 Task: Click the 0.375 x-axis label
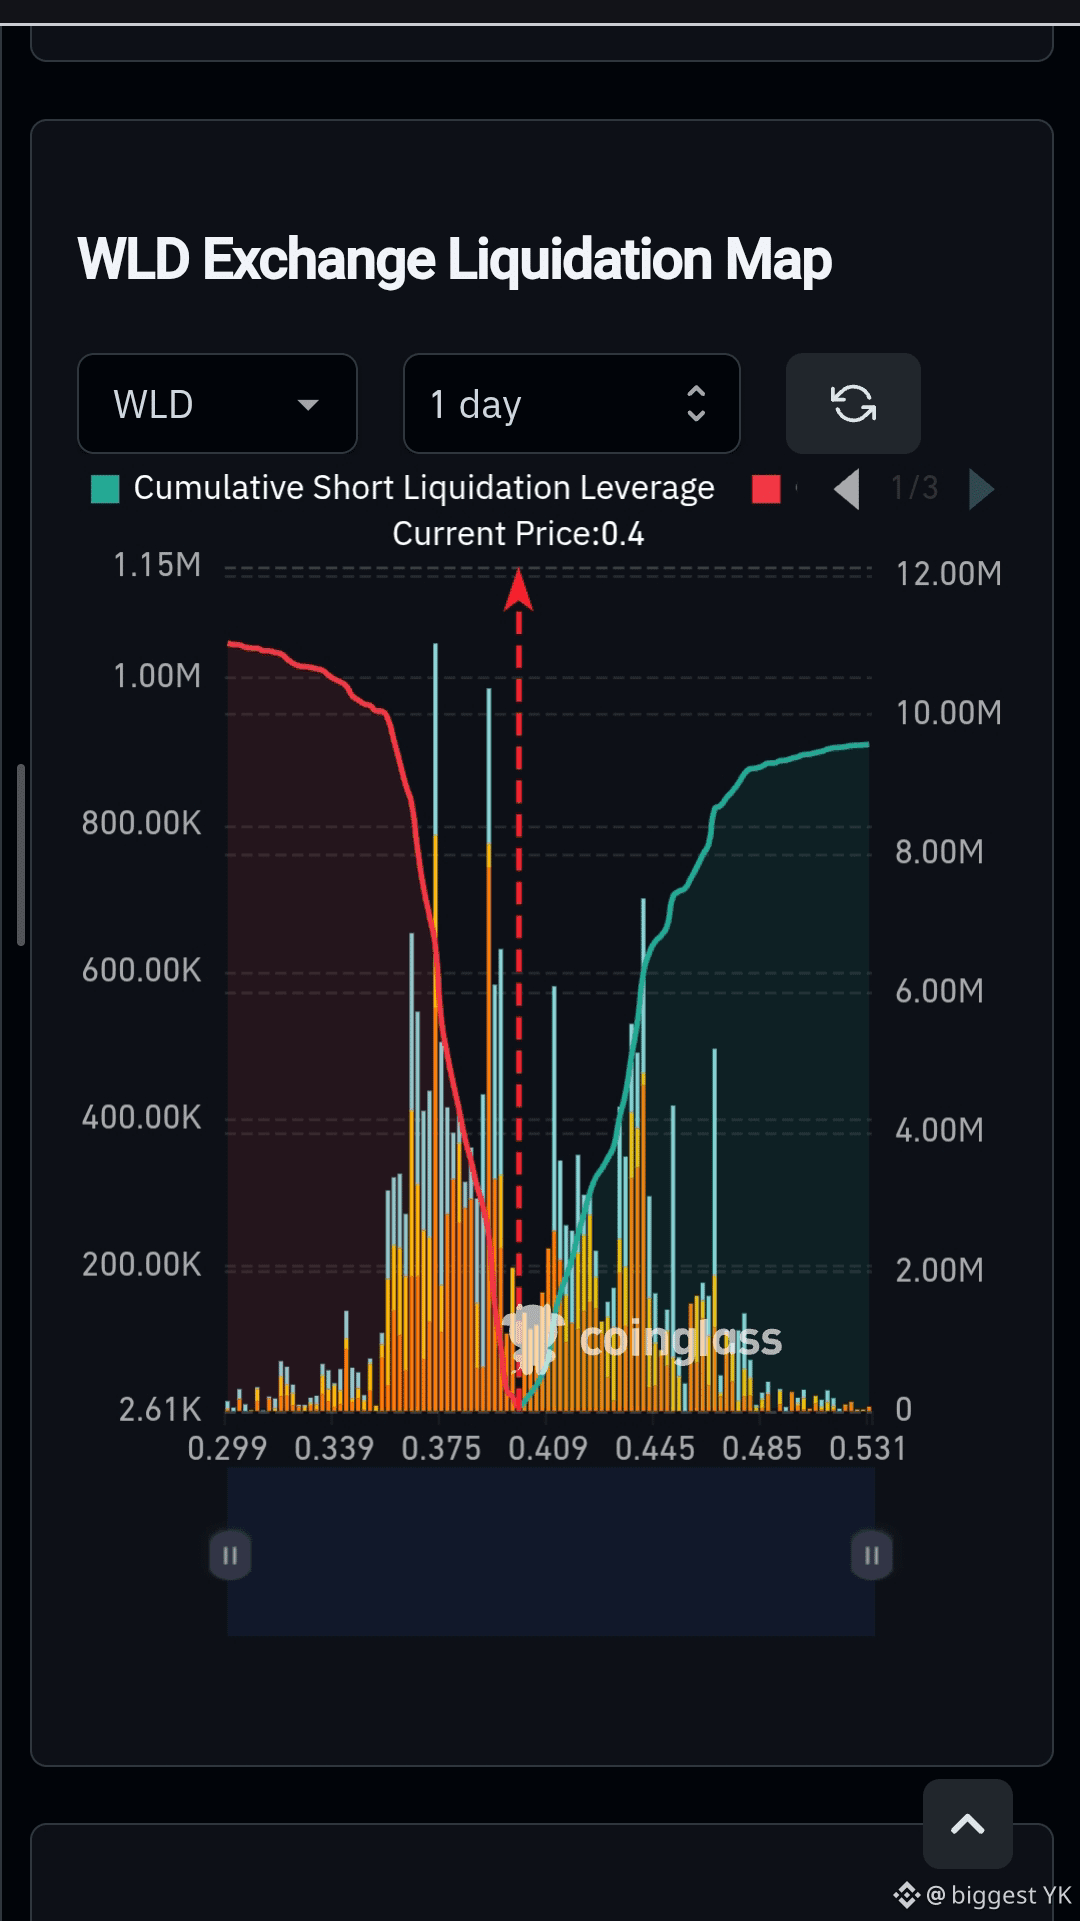(441, 1448)
